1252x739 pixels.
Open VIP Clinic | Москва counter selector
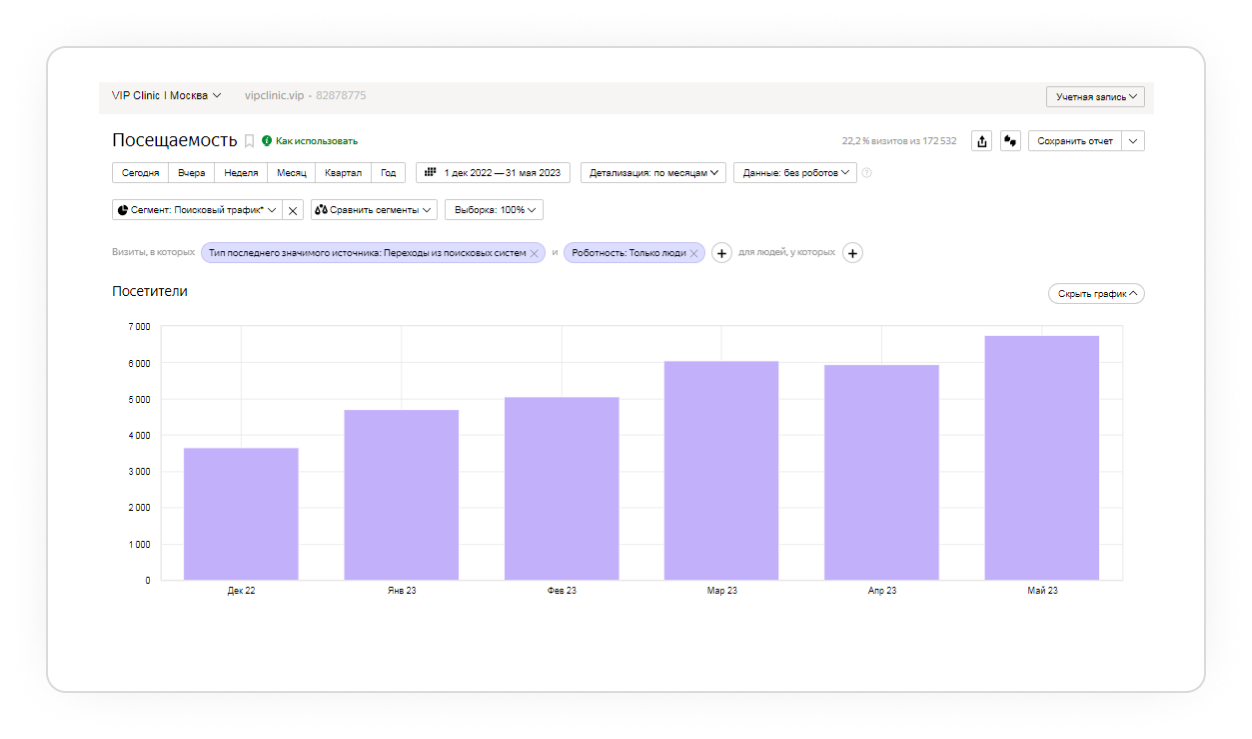point(167,96)
